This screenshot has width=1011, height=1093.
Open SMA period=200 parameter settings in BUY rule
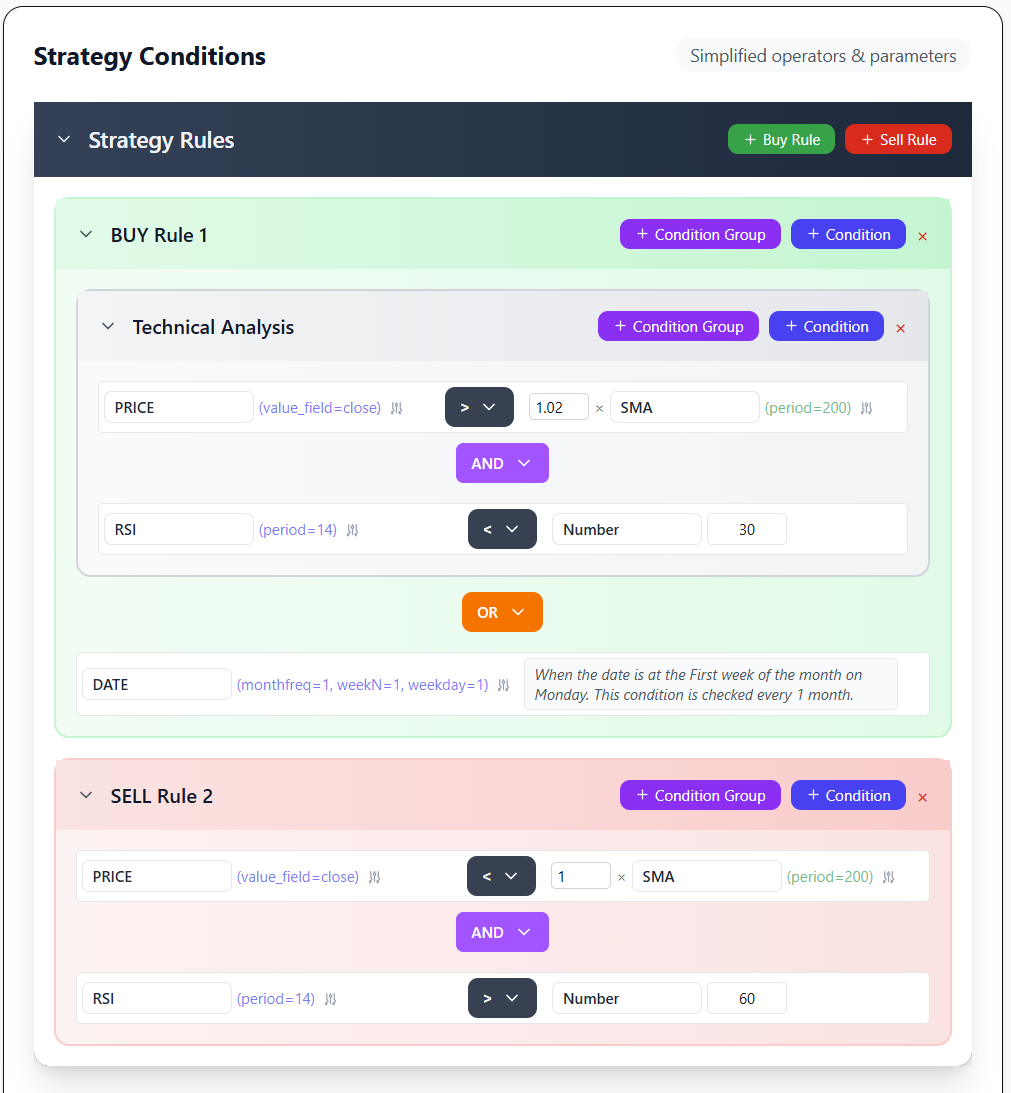point(866,407)
